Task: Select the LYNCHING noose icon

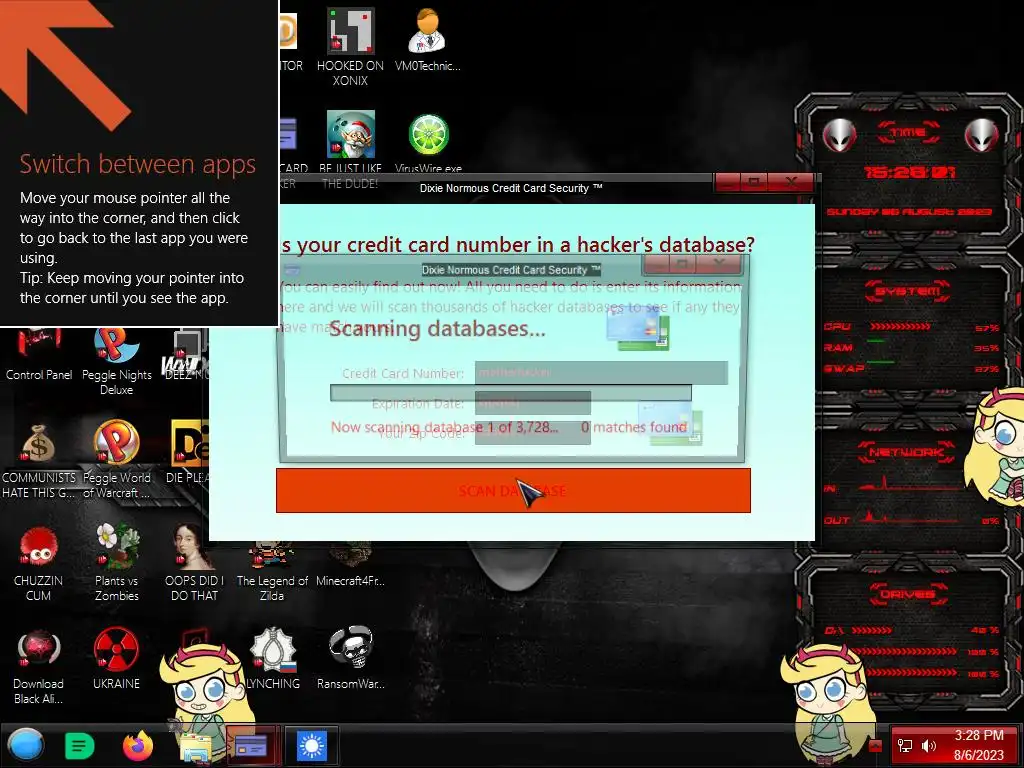Action: point(272,650)
